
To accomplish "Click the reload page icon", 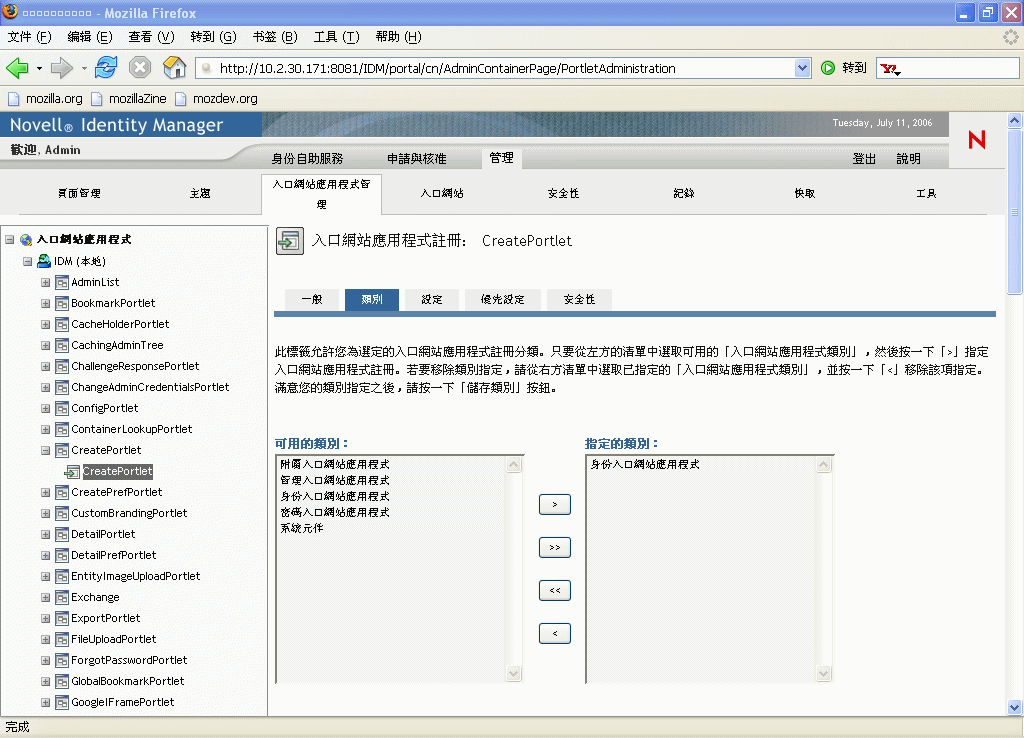I will point(106,67).
